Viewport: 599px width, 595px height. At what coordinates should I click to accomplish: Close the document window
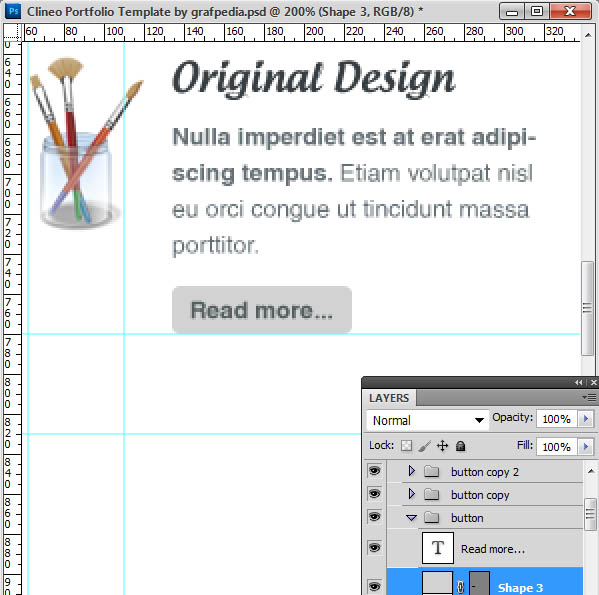tap(570, 11)
